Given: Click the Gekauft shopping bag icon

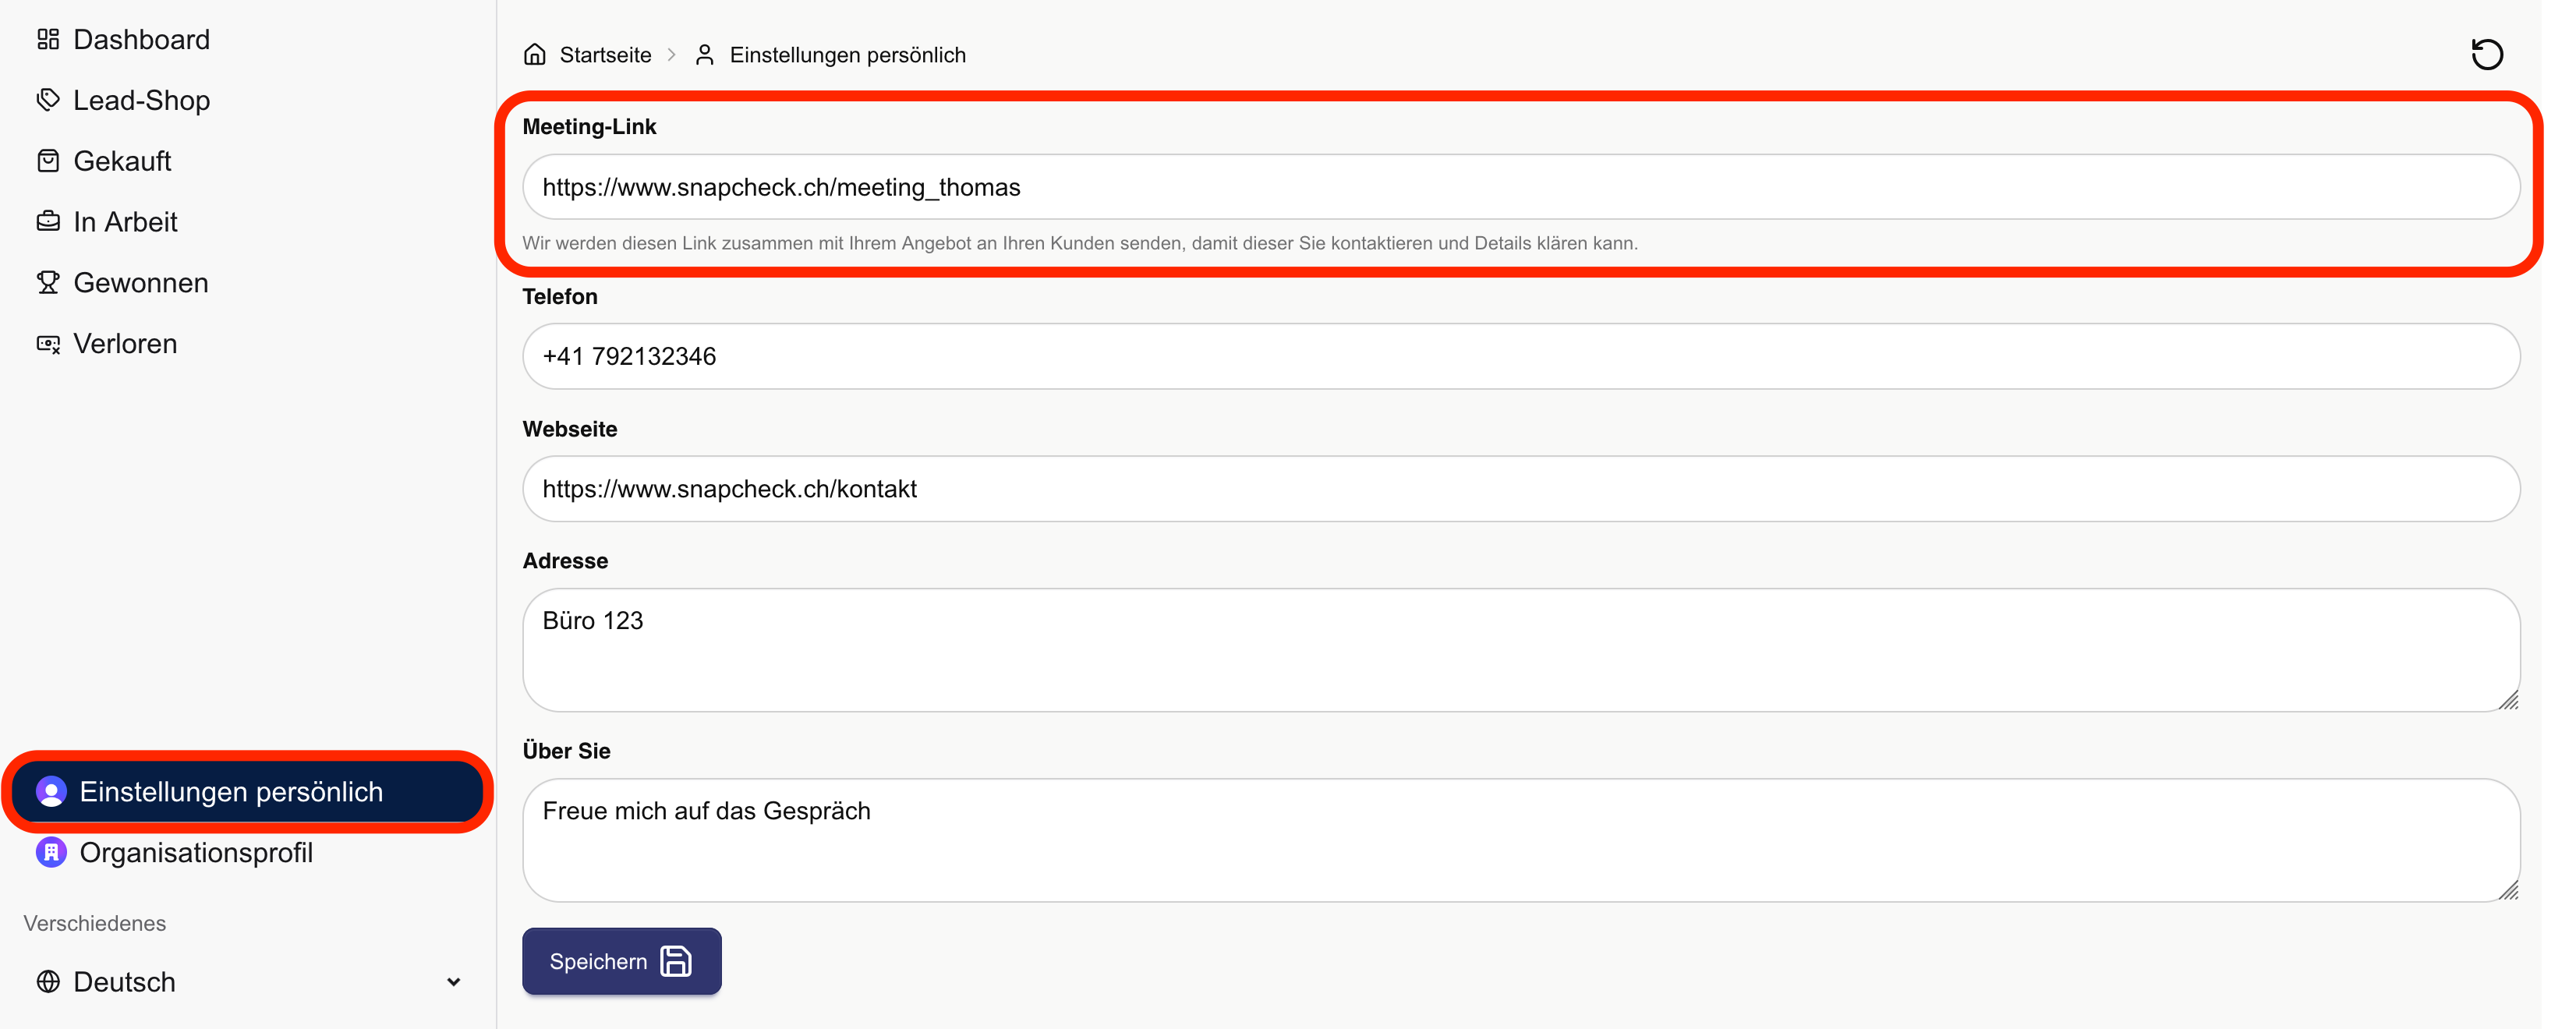Looking at the screenshot, I should click(x=48, y=161).
